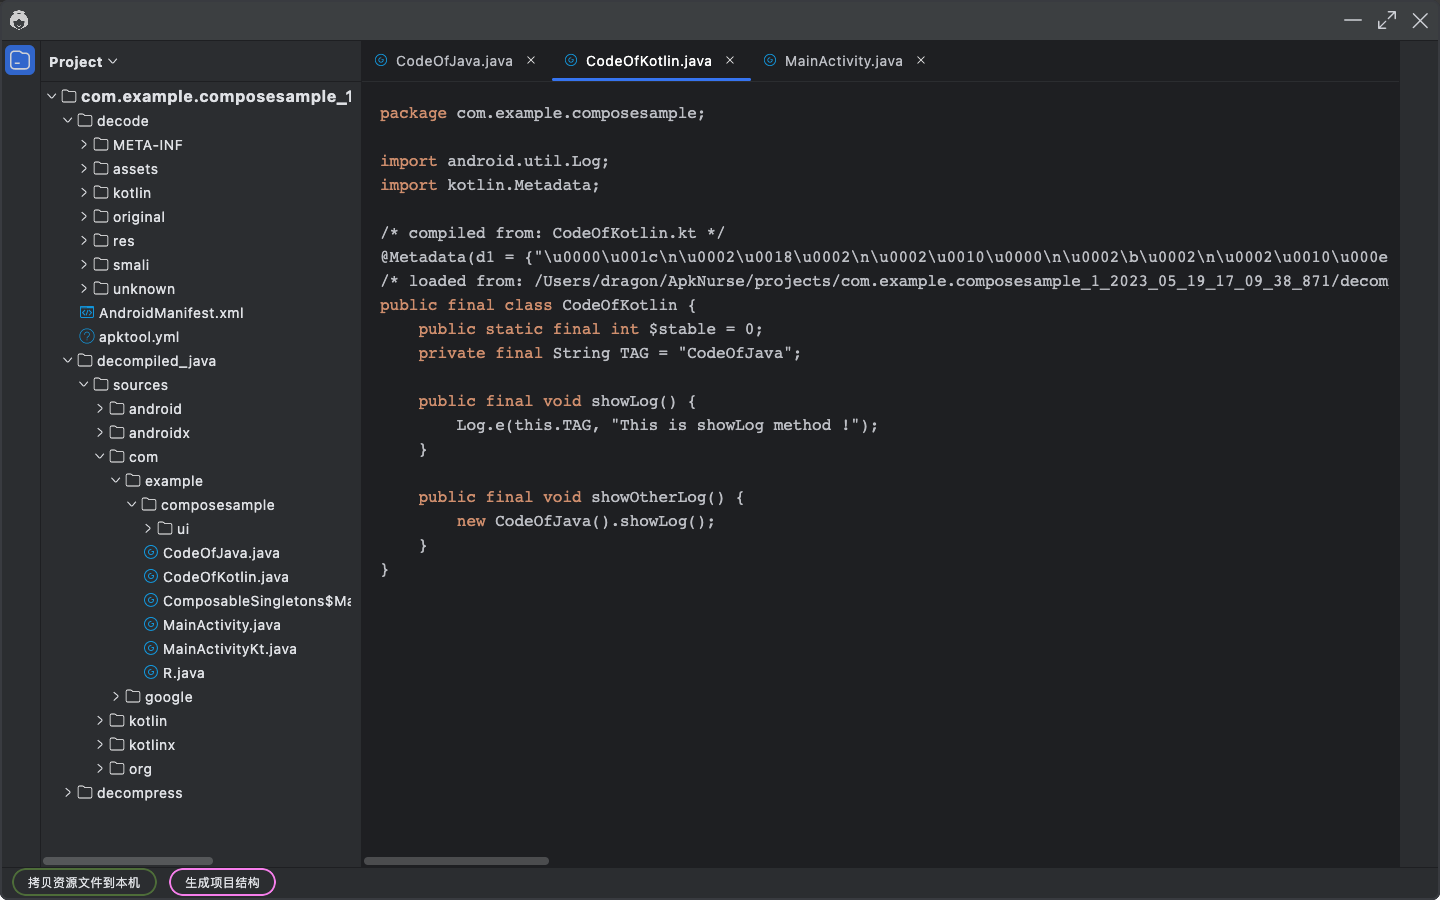Select the decompress folder label
Viewport: 1440px width, 900px height.
[x=140, y=793]
